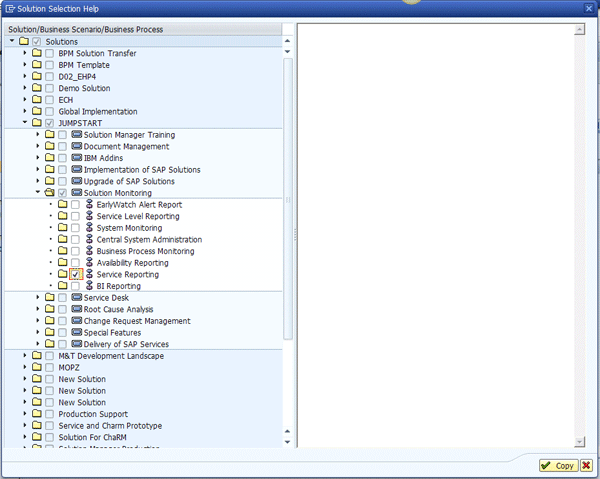Click the tree vertical scrollbar thumb

tap(288, 199)
